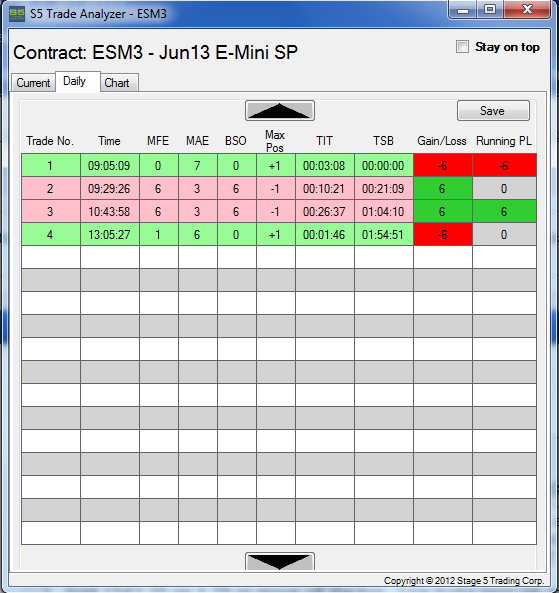Maximize the S5 Trade Analyzer window
The height and width of the screenshot is (593, 559).
pyautogui.click(x=490, y=9)
